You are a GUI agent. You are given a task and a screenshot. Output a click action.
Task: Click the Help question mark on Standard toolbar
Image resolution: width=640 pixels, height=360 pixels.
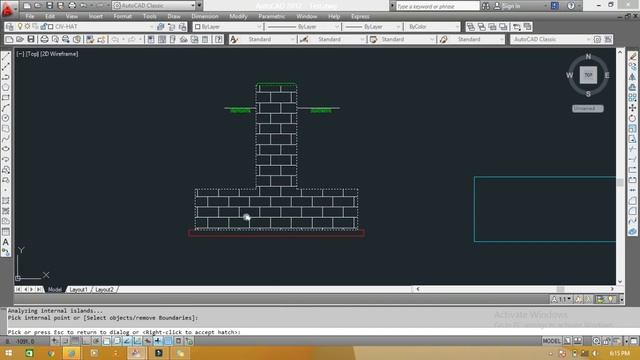[x=219, y=39]
